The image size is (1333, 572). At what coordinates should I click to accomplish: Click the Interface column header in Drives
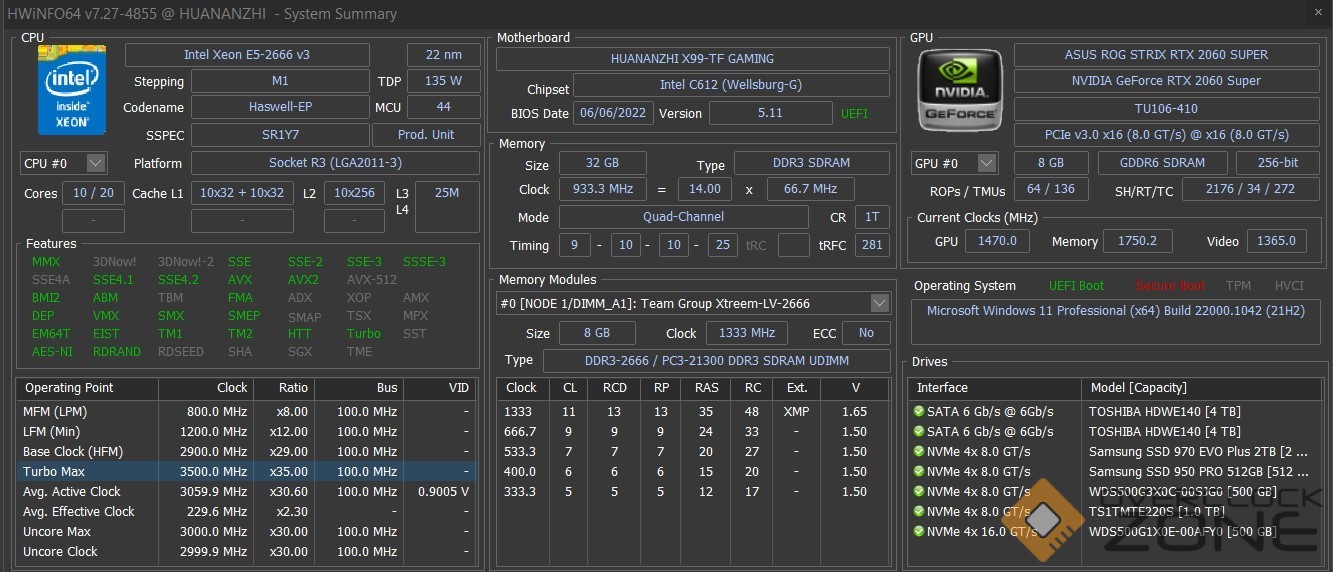(x=942, y=388)
